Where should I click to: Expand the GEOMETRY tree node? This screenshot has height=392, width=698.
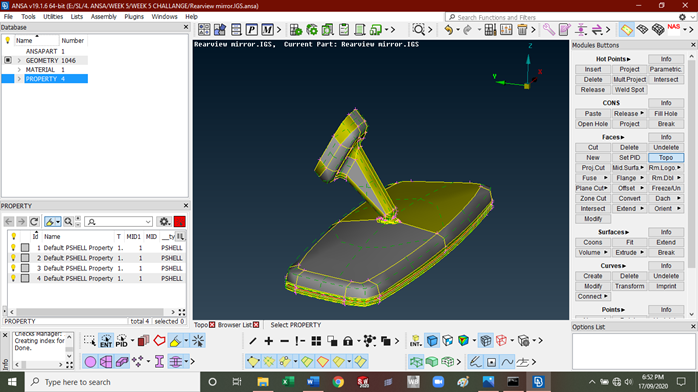(x=19, y=61)
